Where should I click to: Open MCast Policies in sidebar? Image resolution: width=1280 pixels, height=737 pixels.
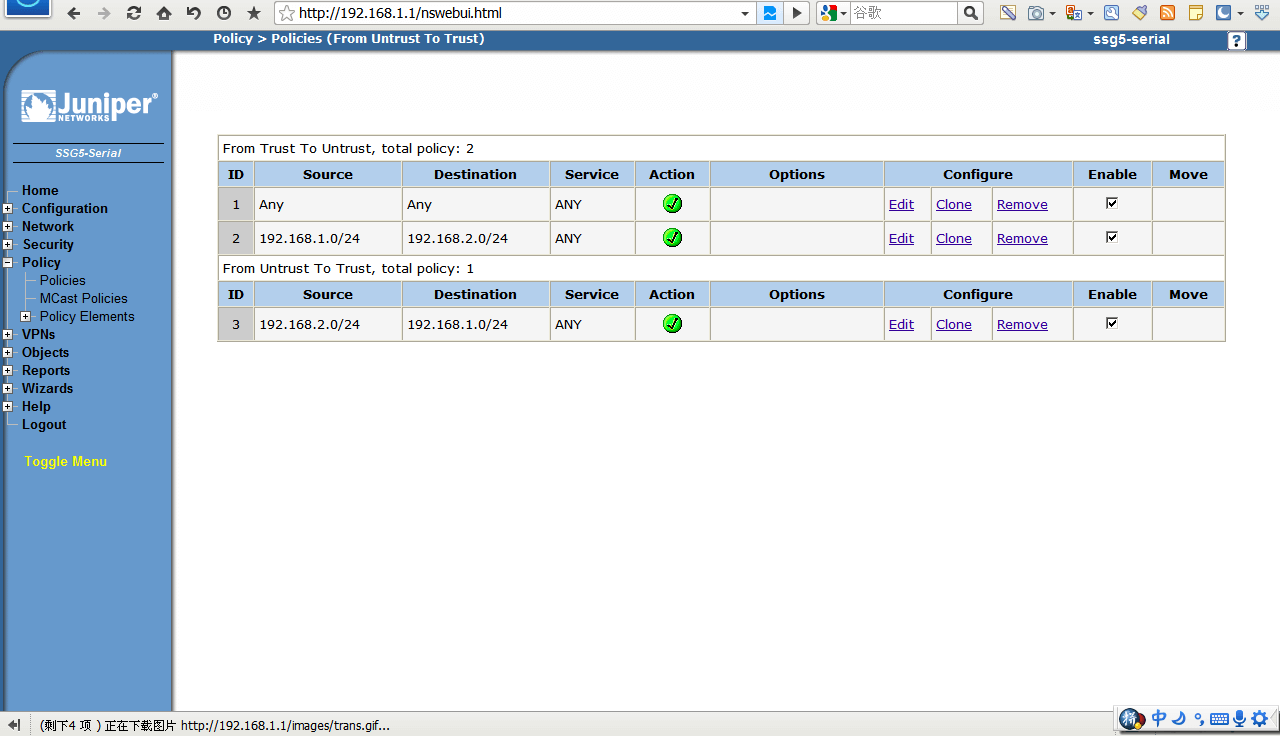pyautogui.click(x=83, y=298)
